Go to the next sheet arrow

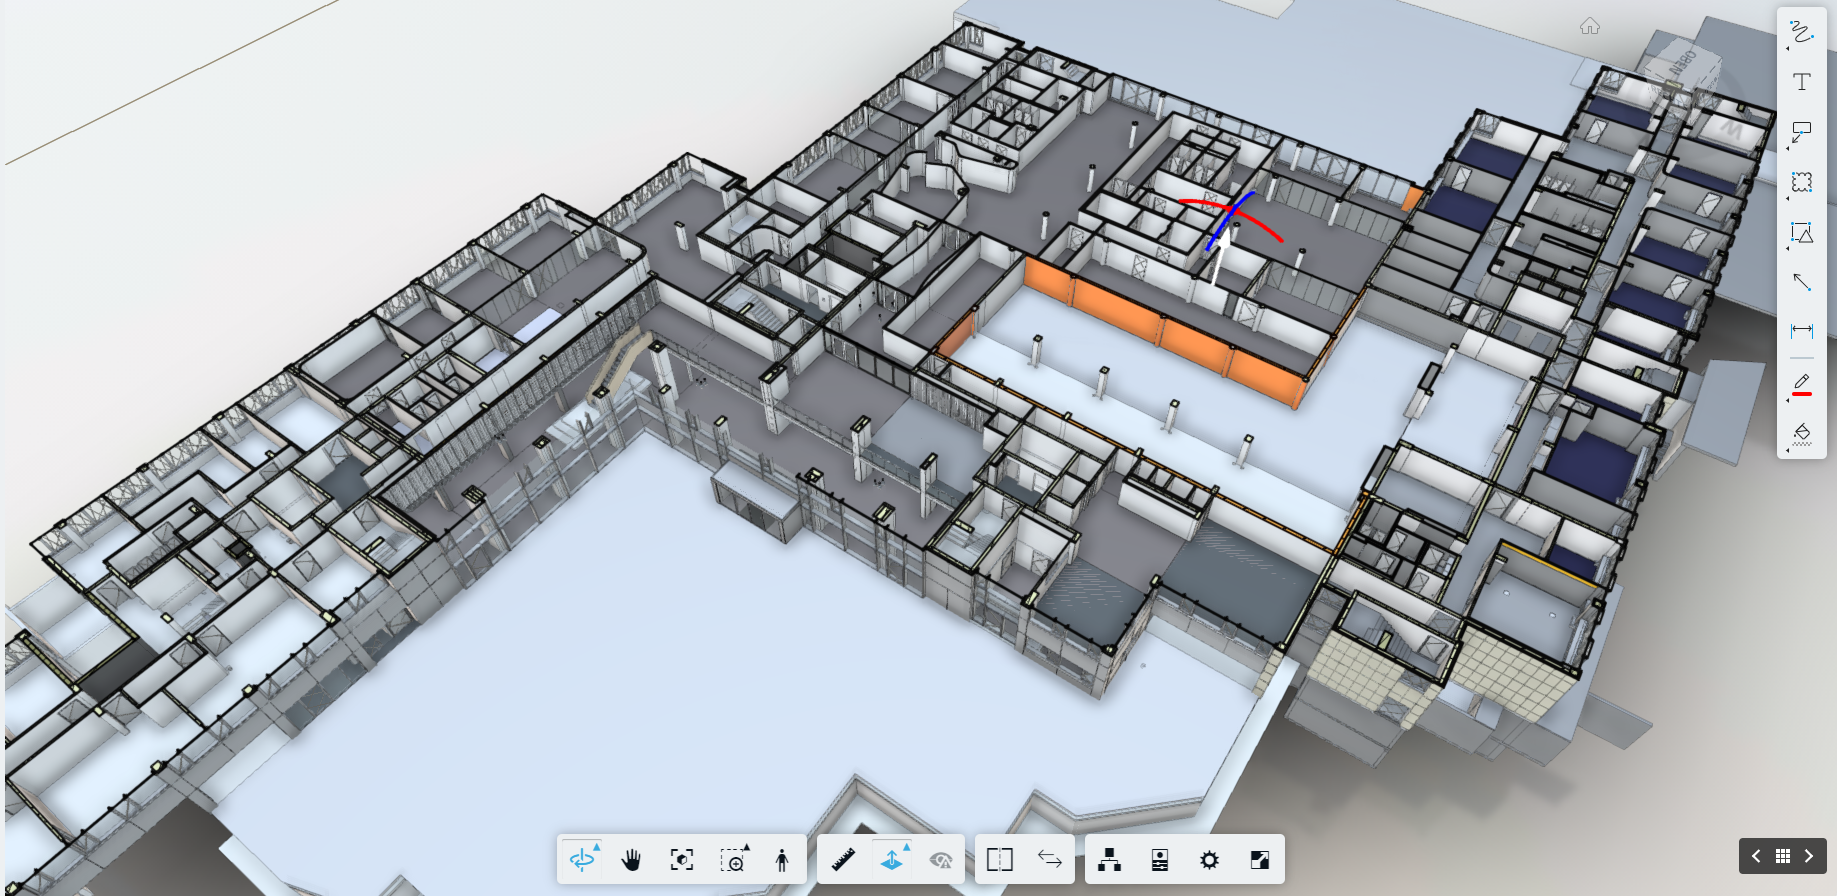pos(1808,856)
